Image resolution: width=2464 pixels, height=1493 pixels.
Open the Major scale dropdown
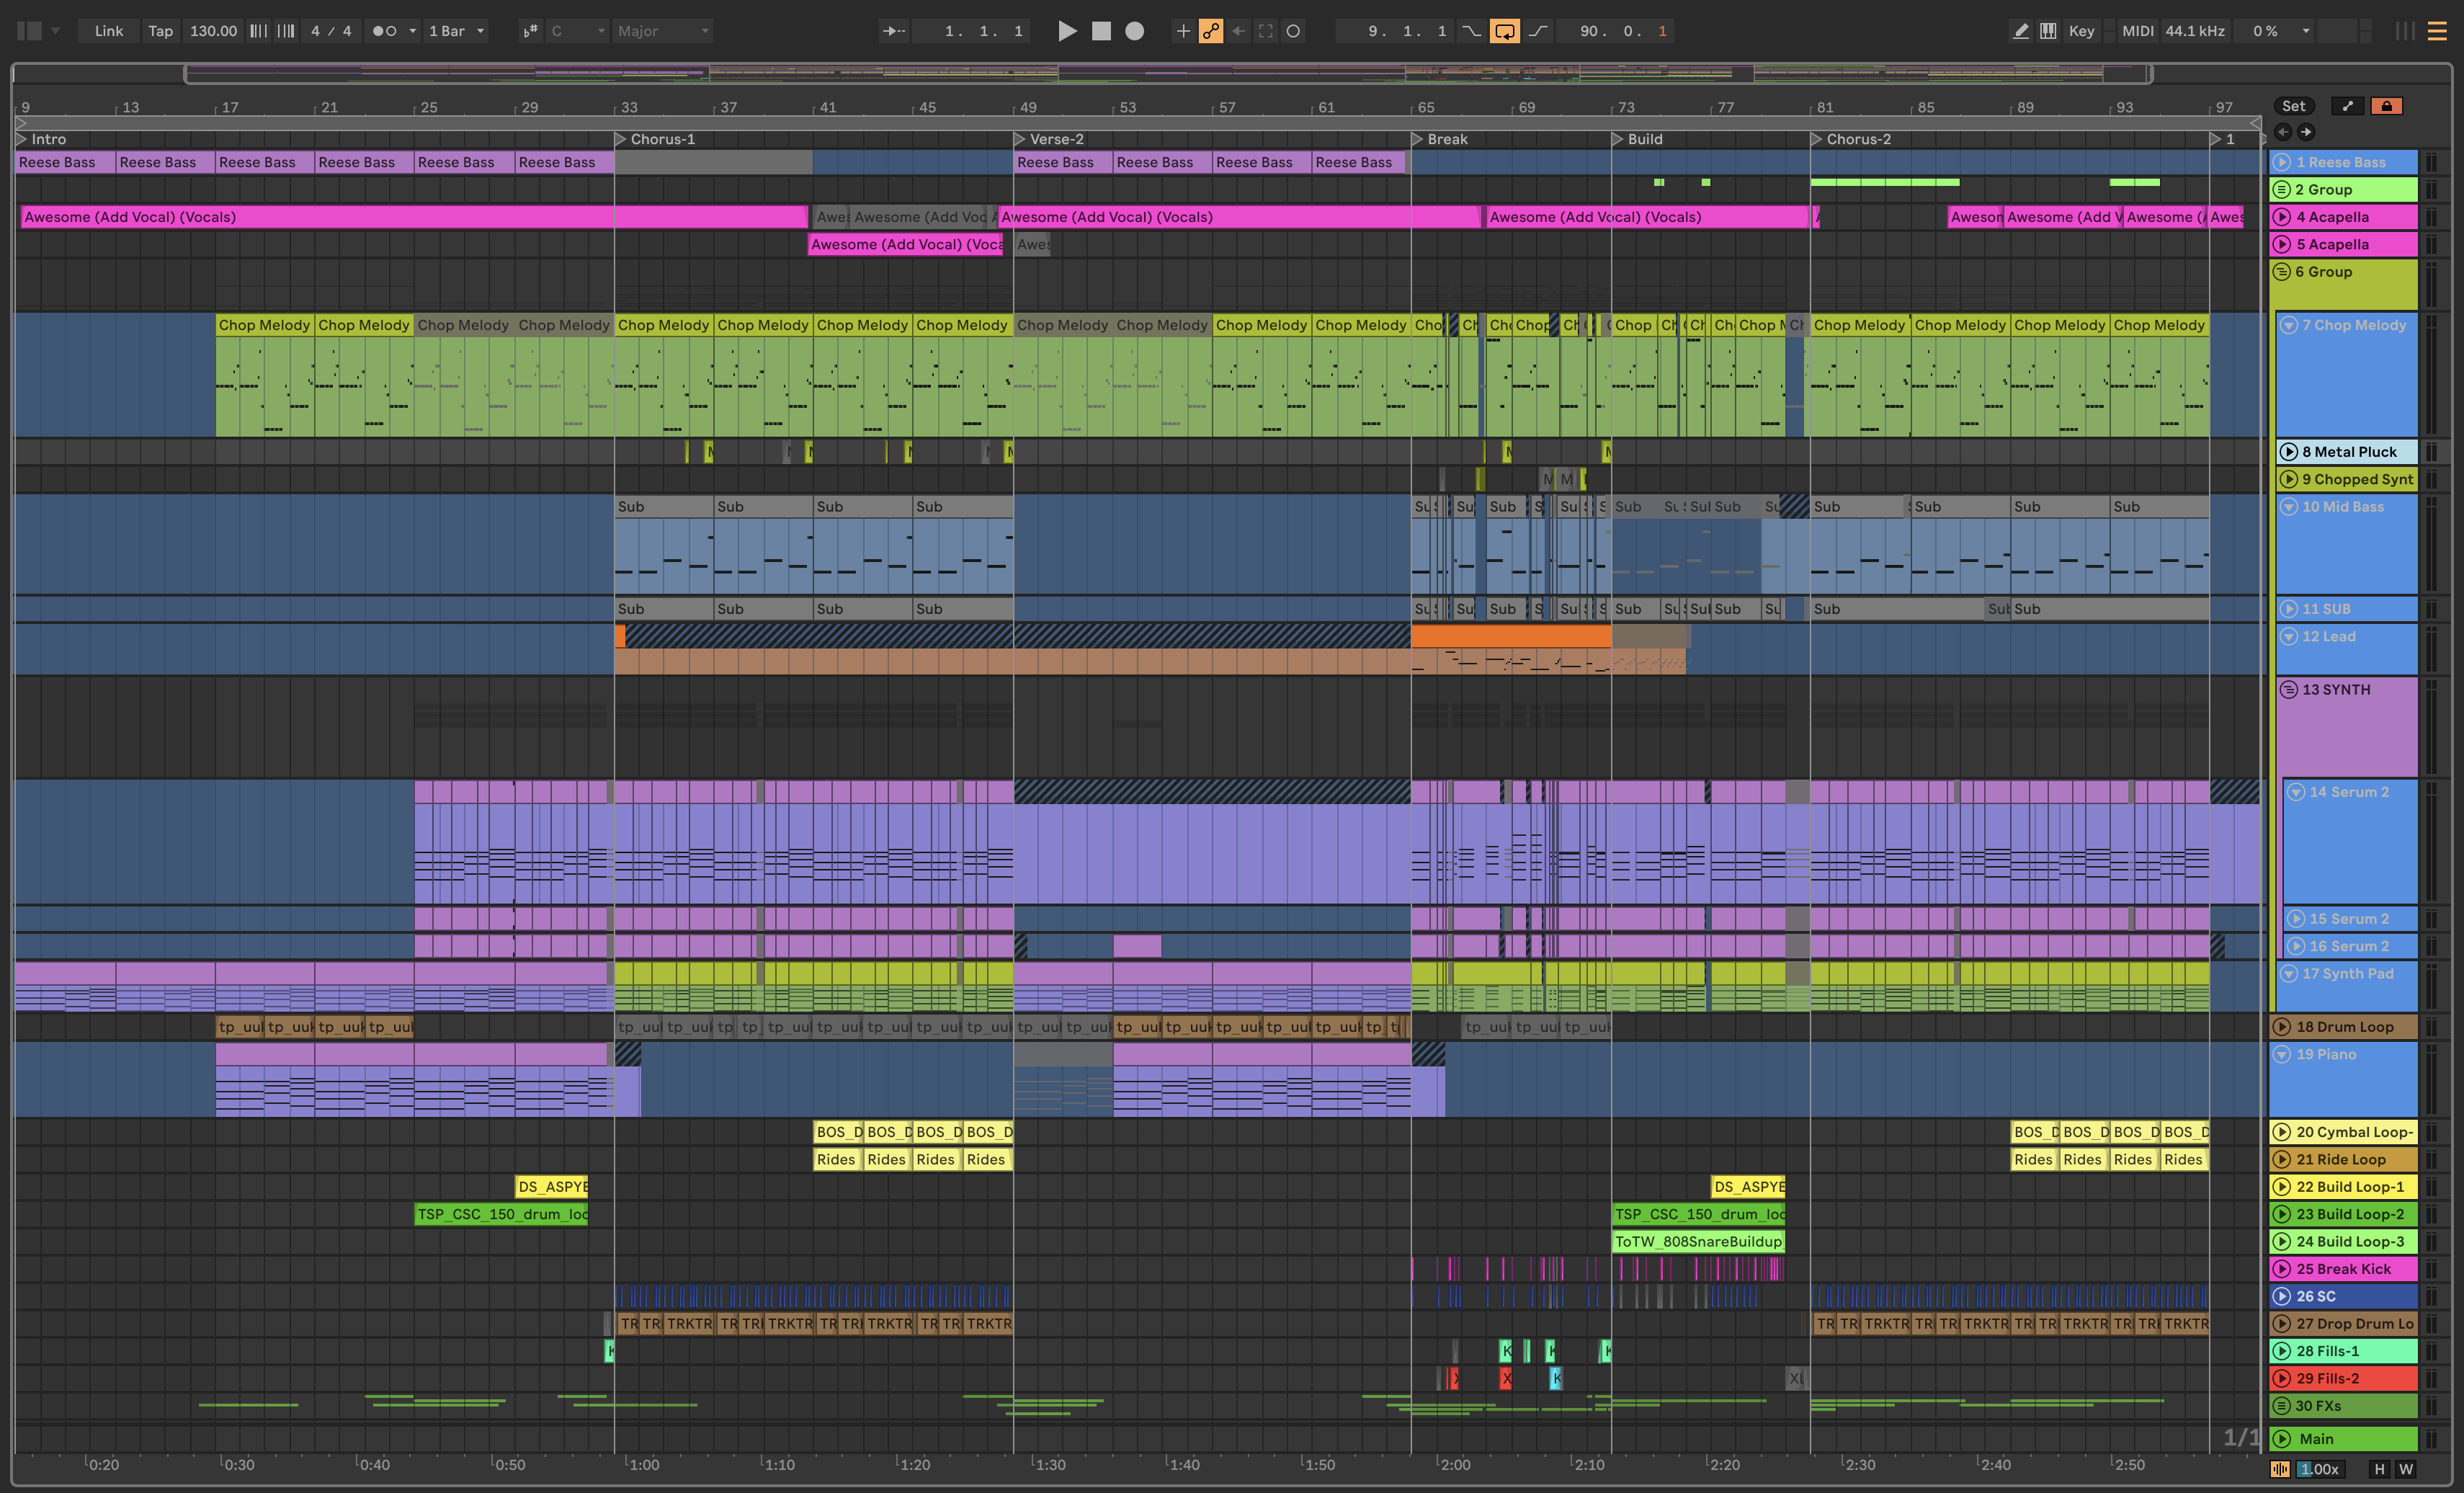click(x=662, y=31)
